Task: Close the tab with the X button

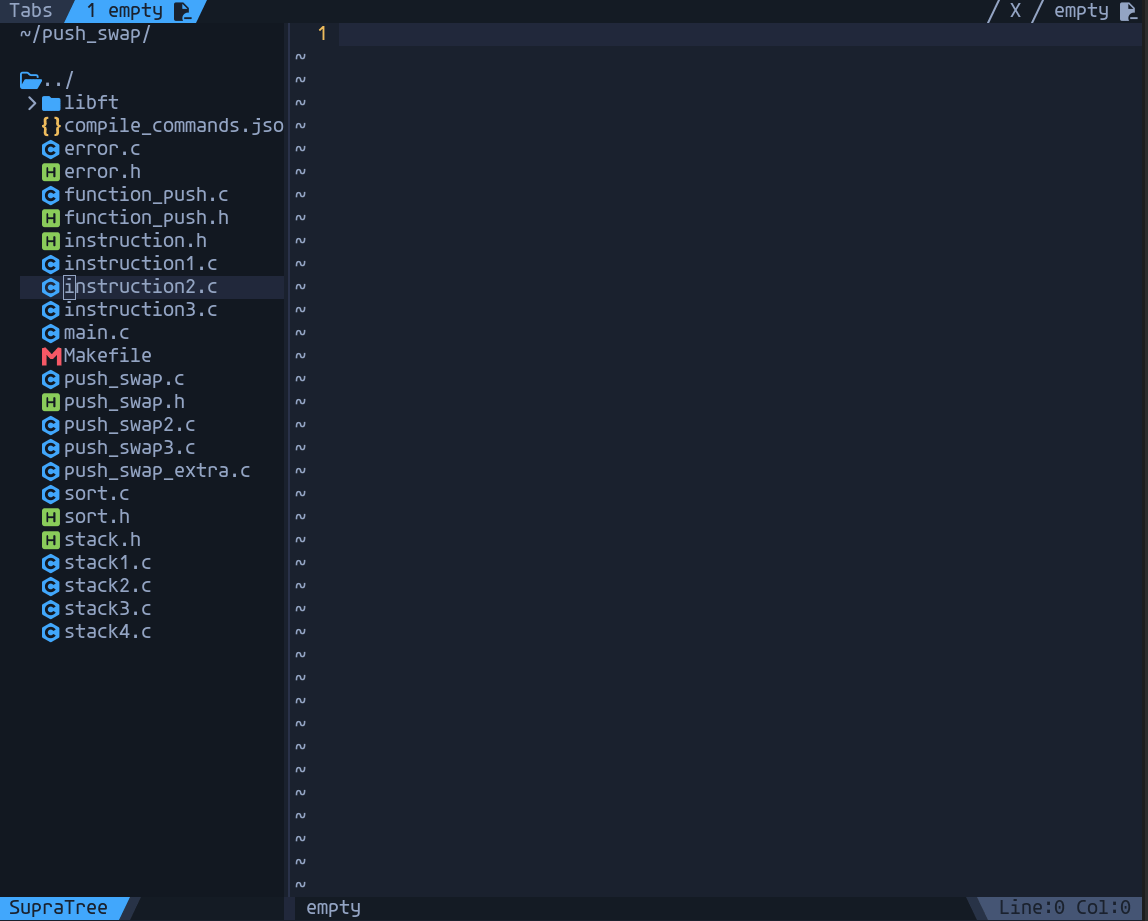Action: [x=1015, y=11]
